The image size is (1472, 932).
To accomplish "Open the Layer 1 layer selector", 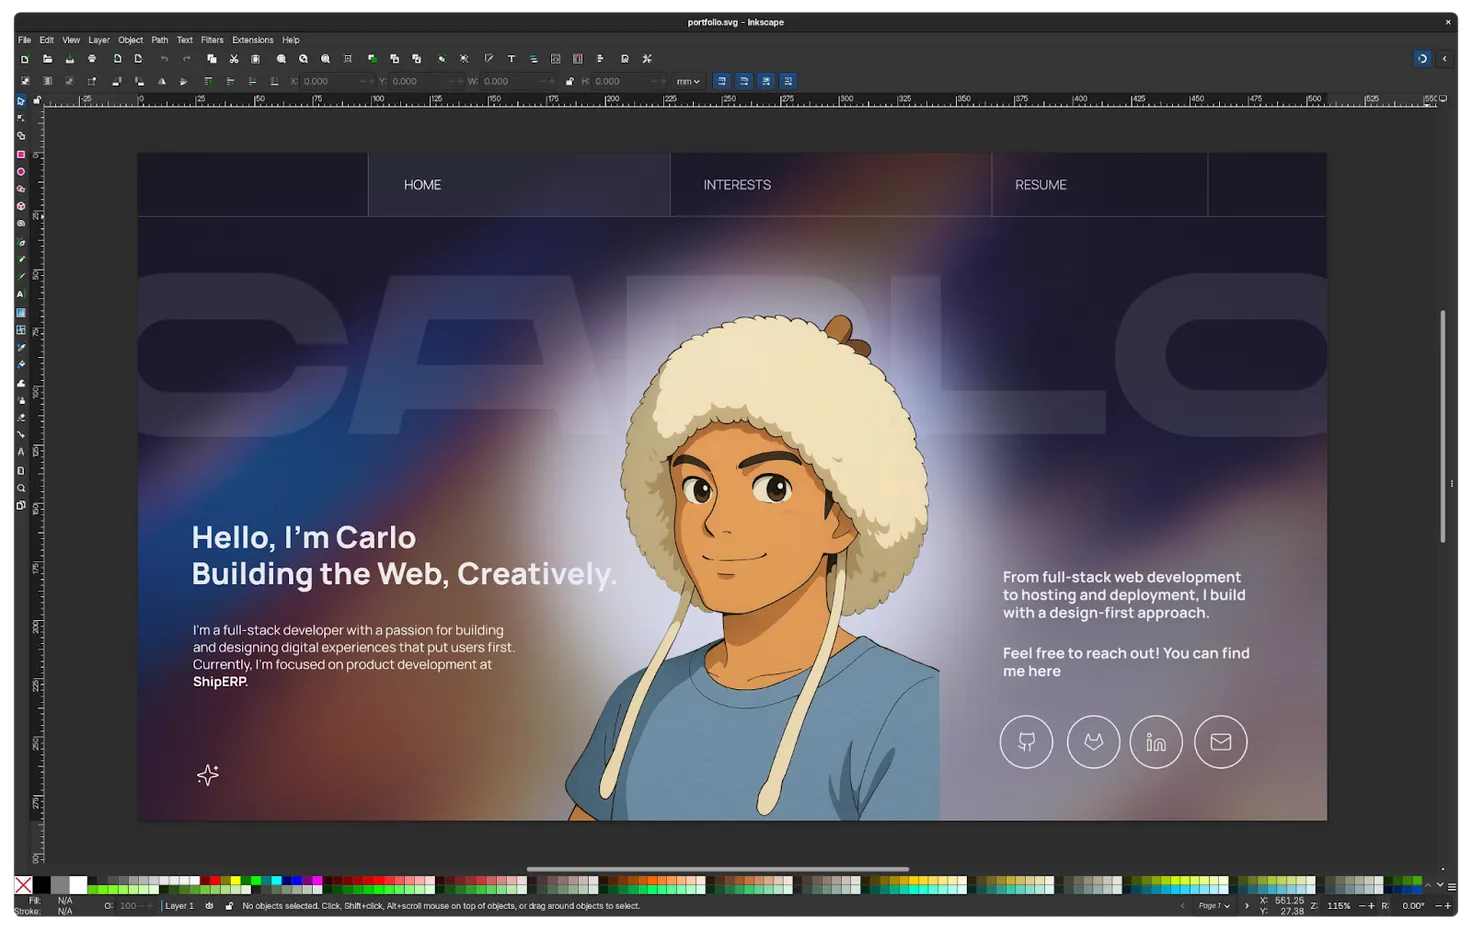I will (x=180, y=906).
